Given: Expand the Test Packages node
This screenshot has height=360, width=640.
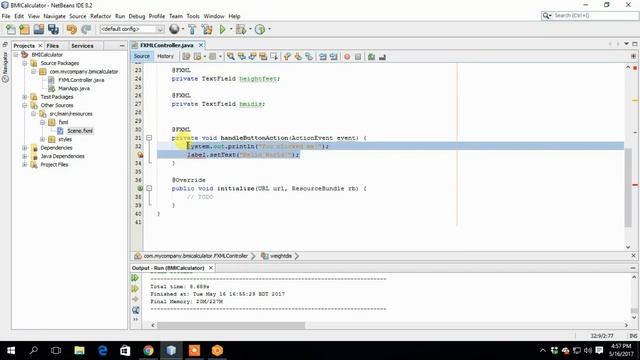Looking at the screenshot, I should pyautogui.click(x=25, y=97).
